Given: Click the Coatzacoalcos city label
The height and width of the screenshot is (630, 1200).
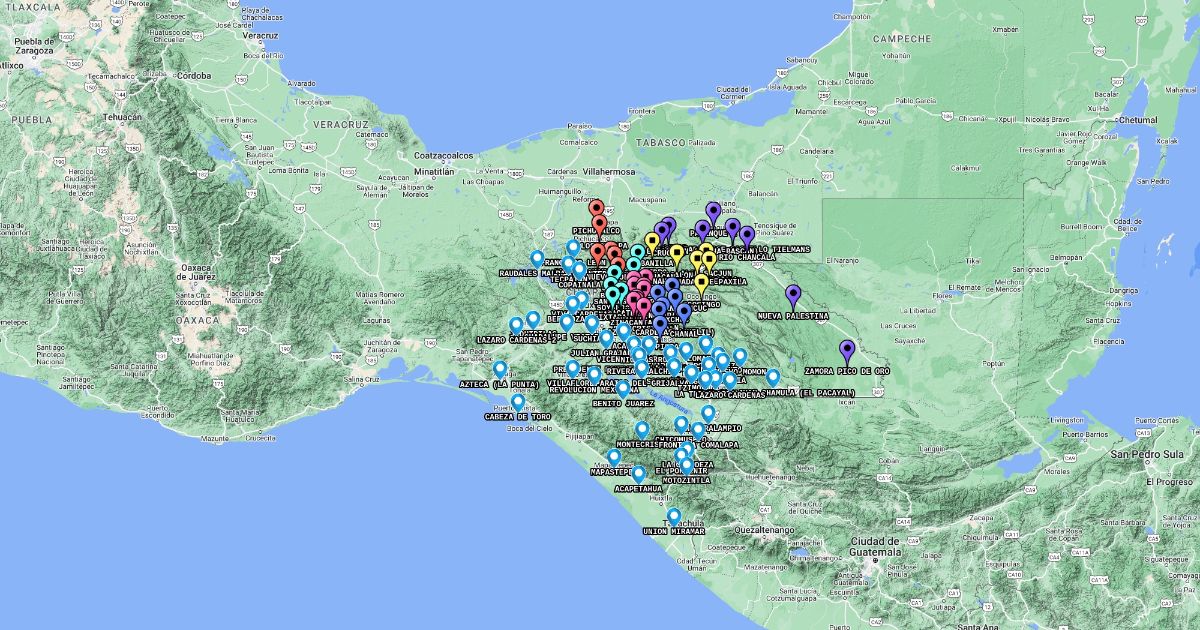Looking at the screenshot, I should tap(443, 156).
